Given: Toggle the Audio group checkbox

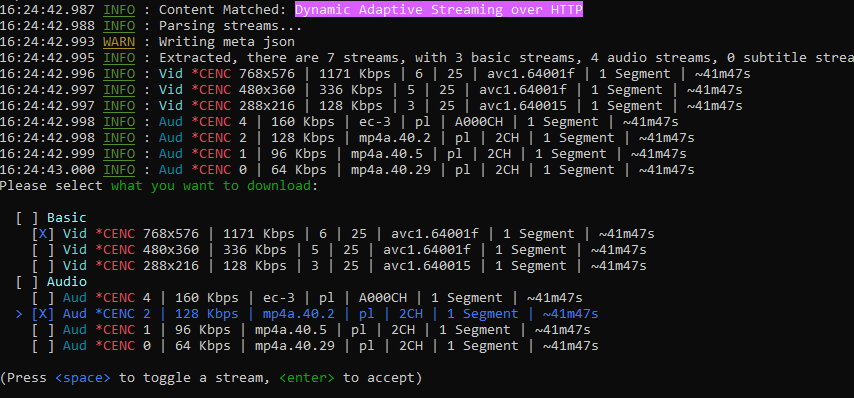Looking at the screenshot, I should click(x=27, y=282).
